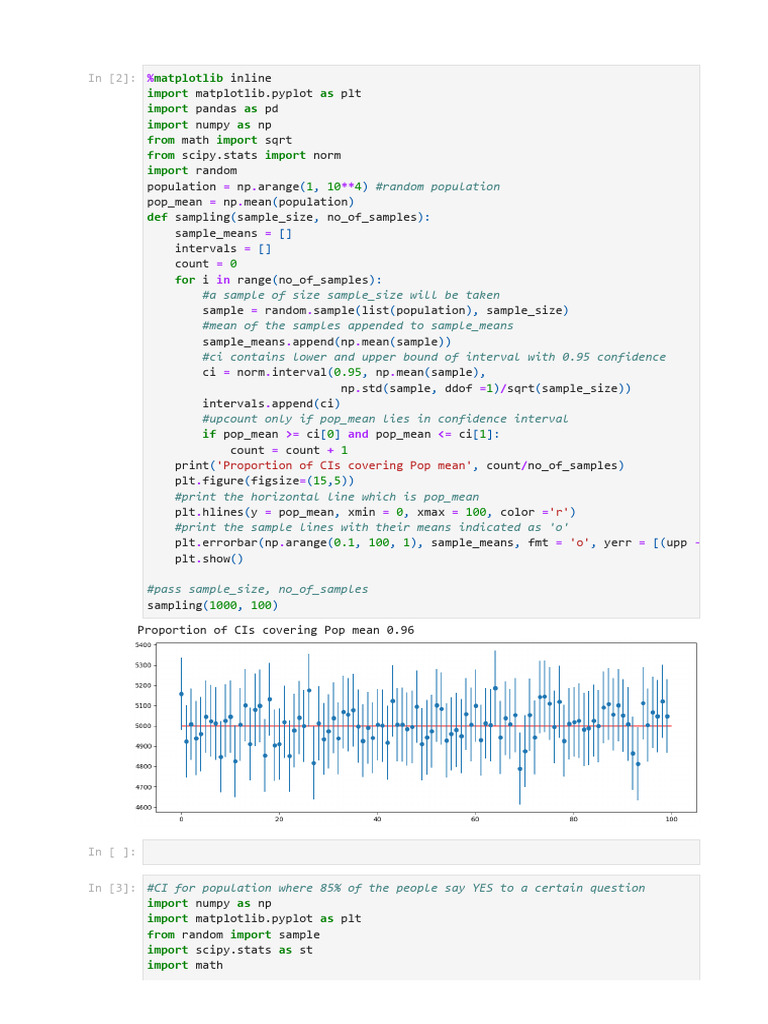
Task: Click the x-axis tick label 100
Action: point(671,819)
